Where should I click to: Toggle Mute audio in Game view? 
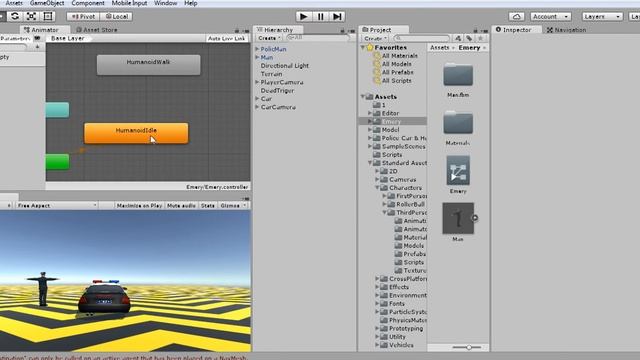click(181, 206)
